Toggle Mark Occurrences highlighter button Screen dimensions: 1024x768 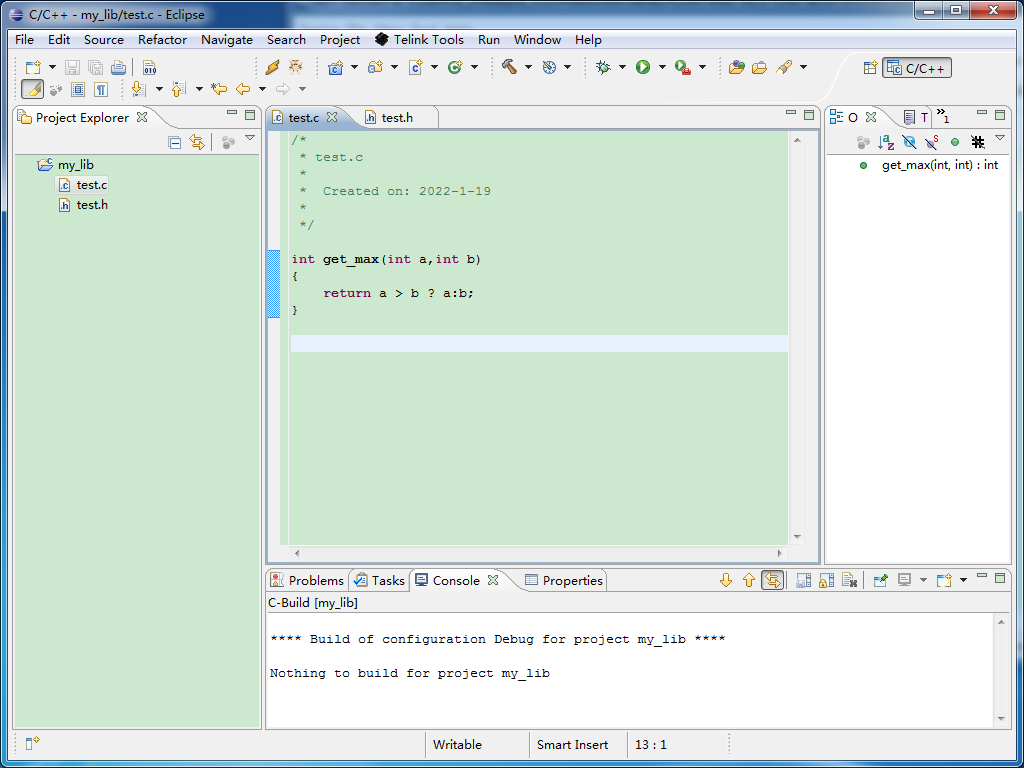[33, 89]
